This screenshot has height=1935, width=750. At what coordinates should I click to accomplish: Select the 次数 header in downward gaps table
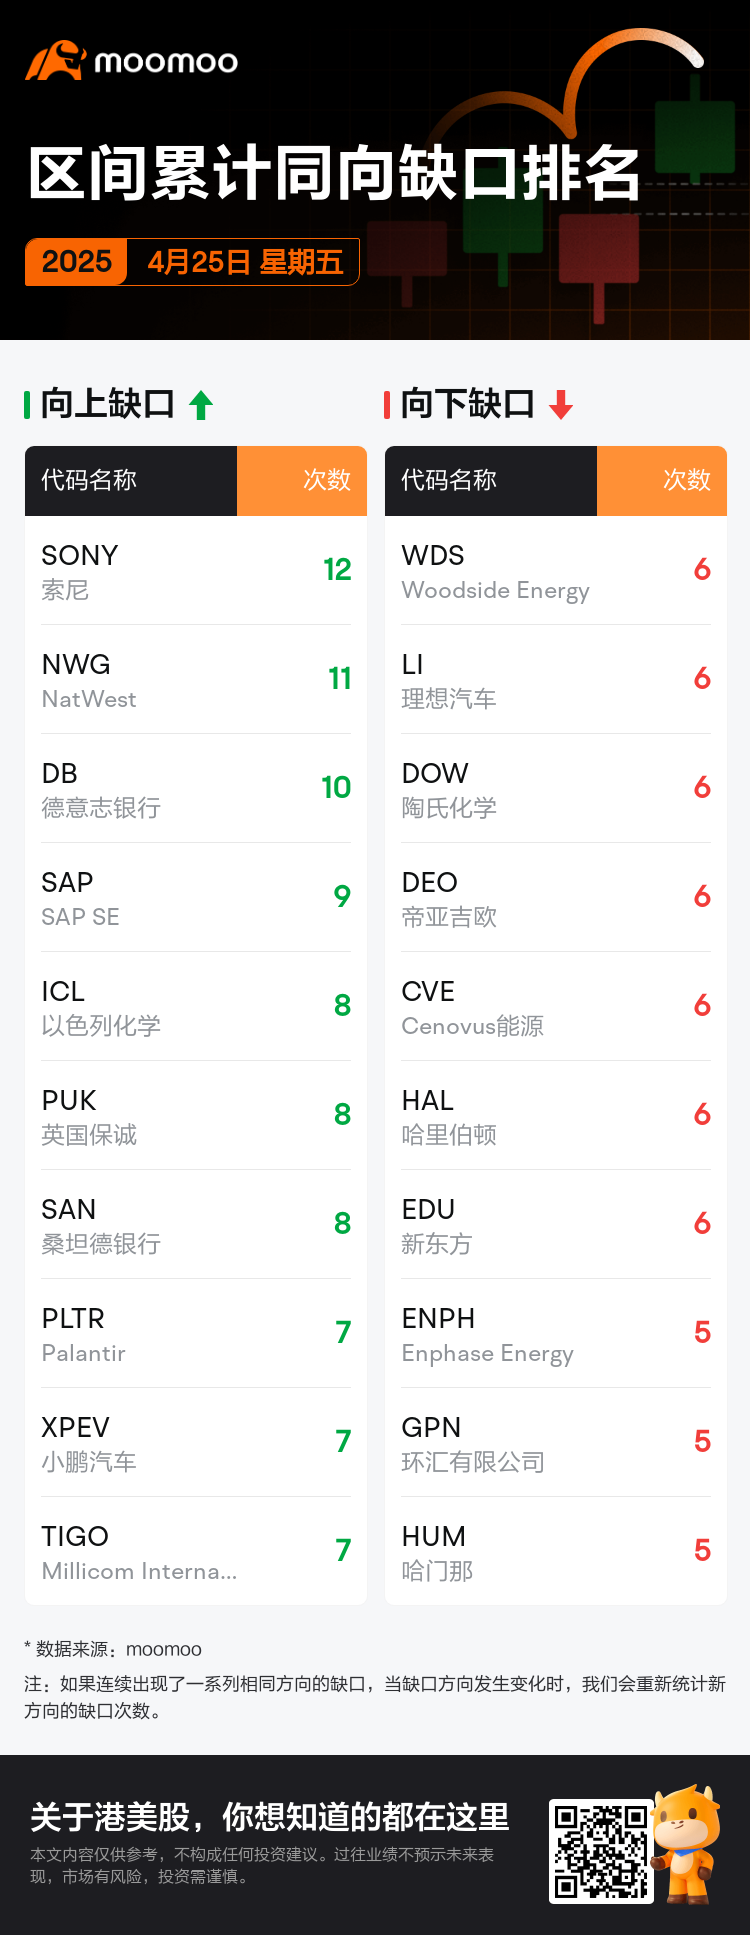686,480
